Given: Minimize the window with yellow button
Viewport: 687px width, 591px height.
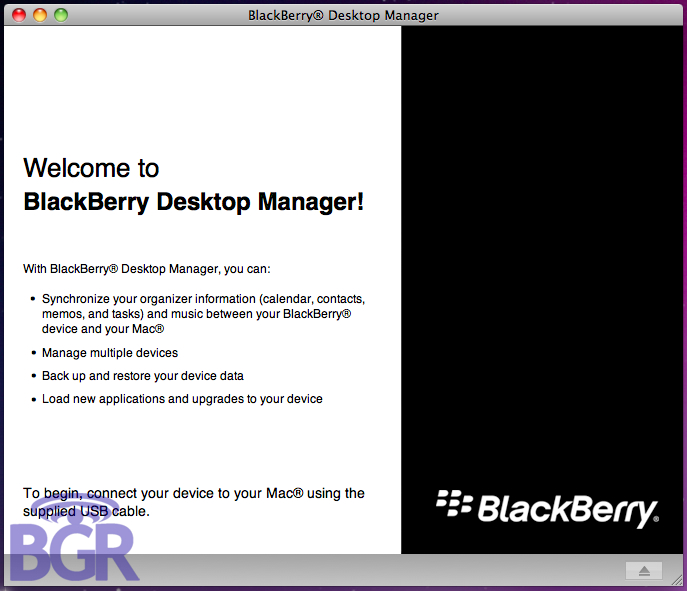Looking at the screenshot, I should click(x=40, y=15).
